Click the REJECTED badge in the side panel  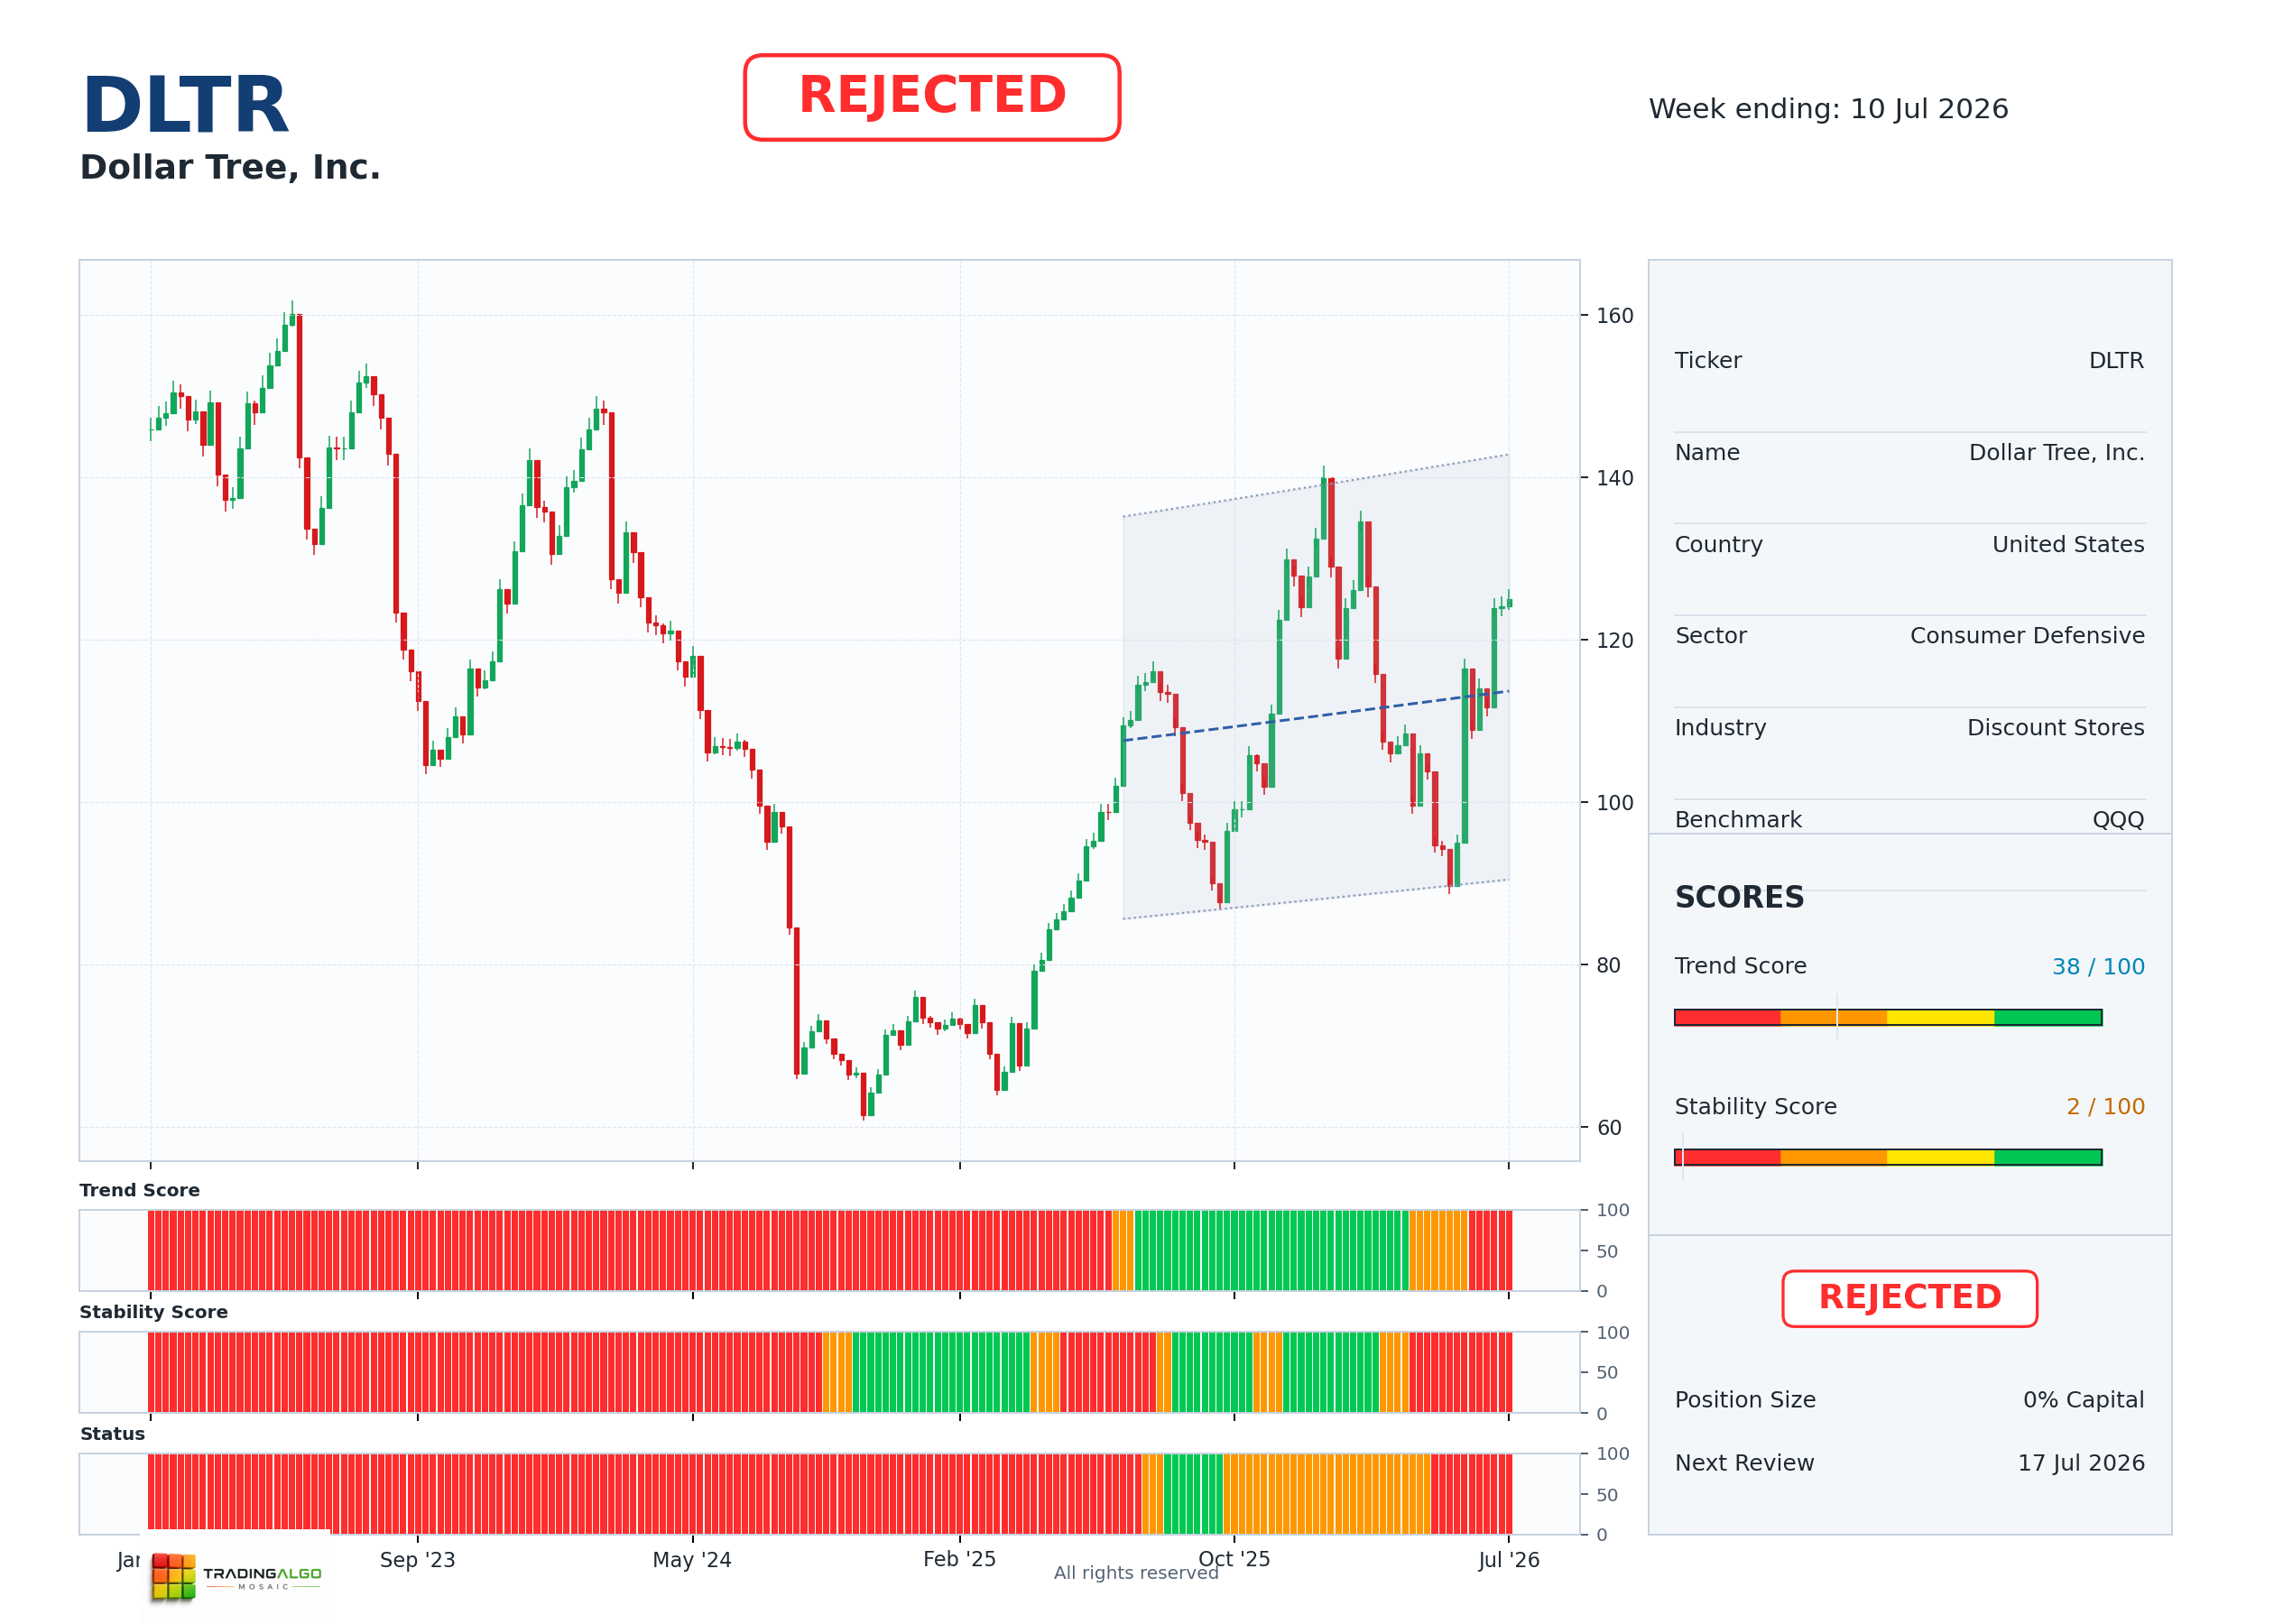(1909, 1298)
